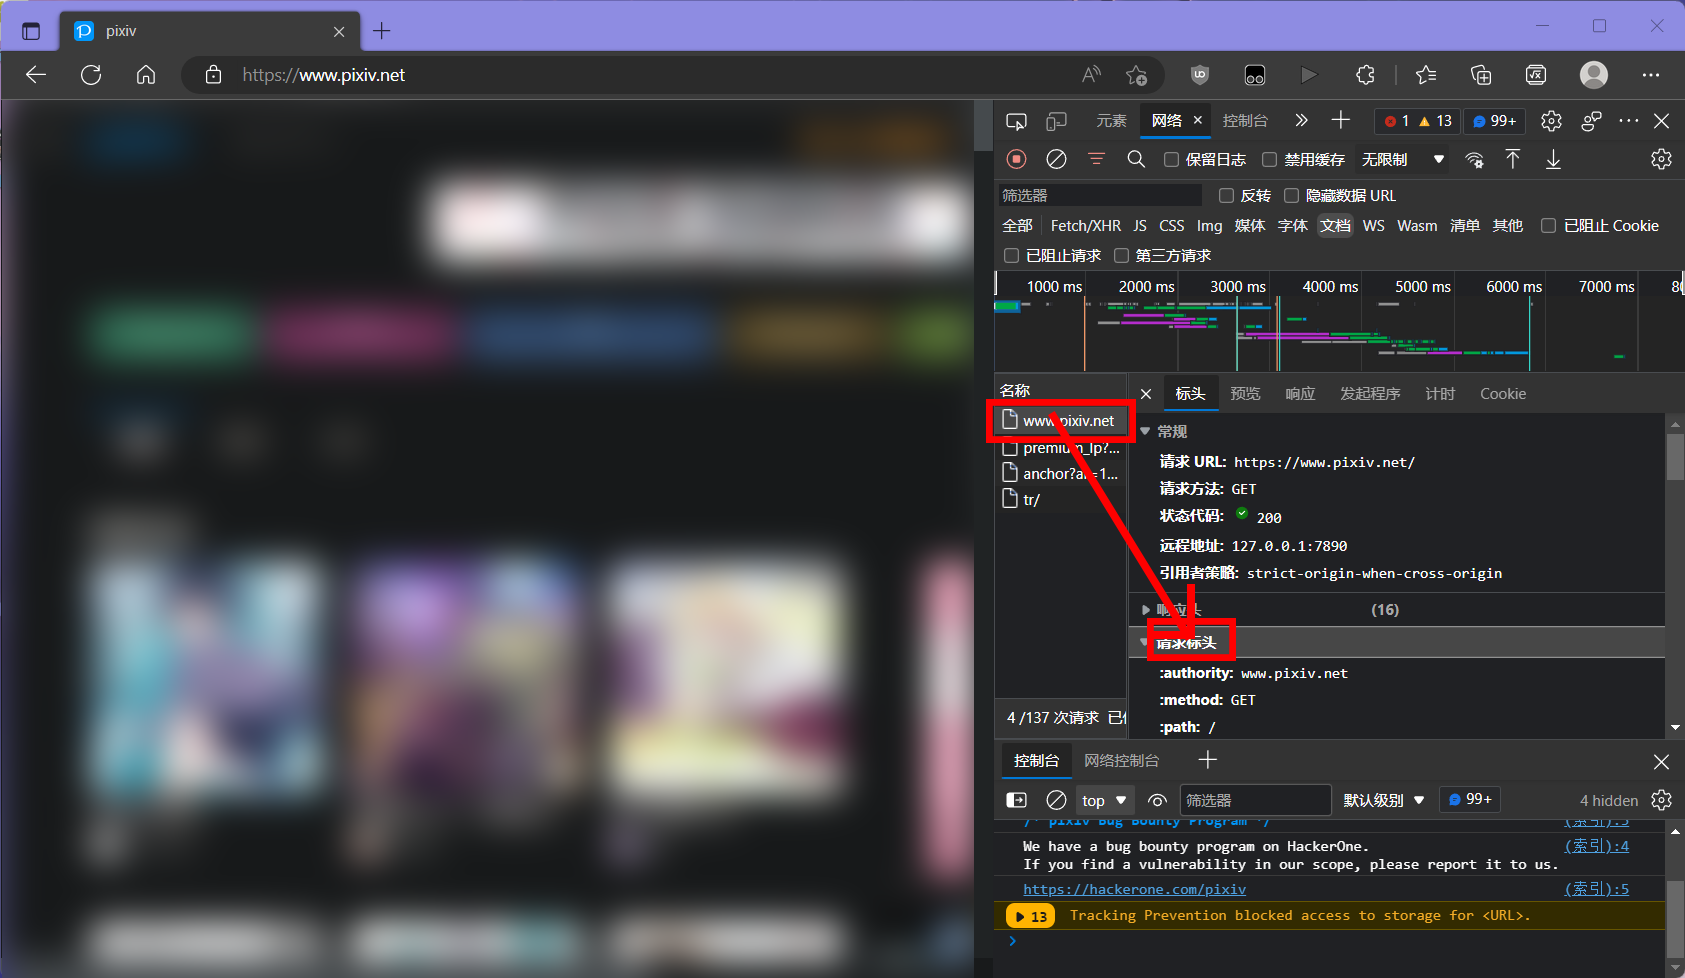Tick the blocked requests checkbox
This screenshot has height=978, width=1685.
click(x=1011, y=255)
